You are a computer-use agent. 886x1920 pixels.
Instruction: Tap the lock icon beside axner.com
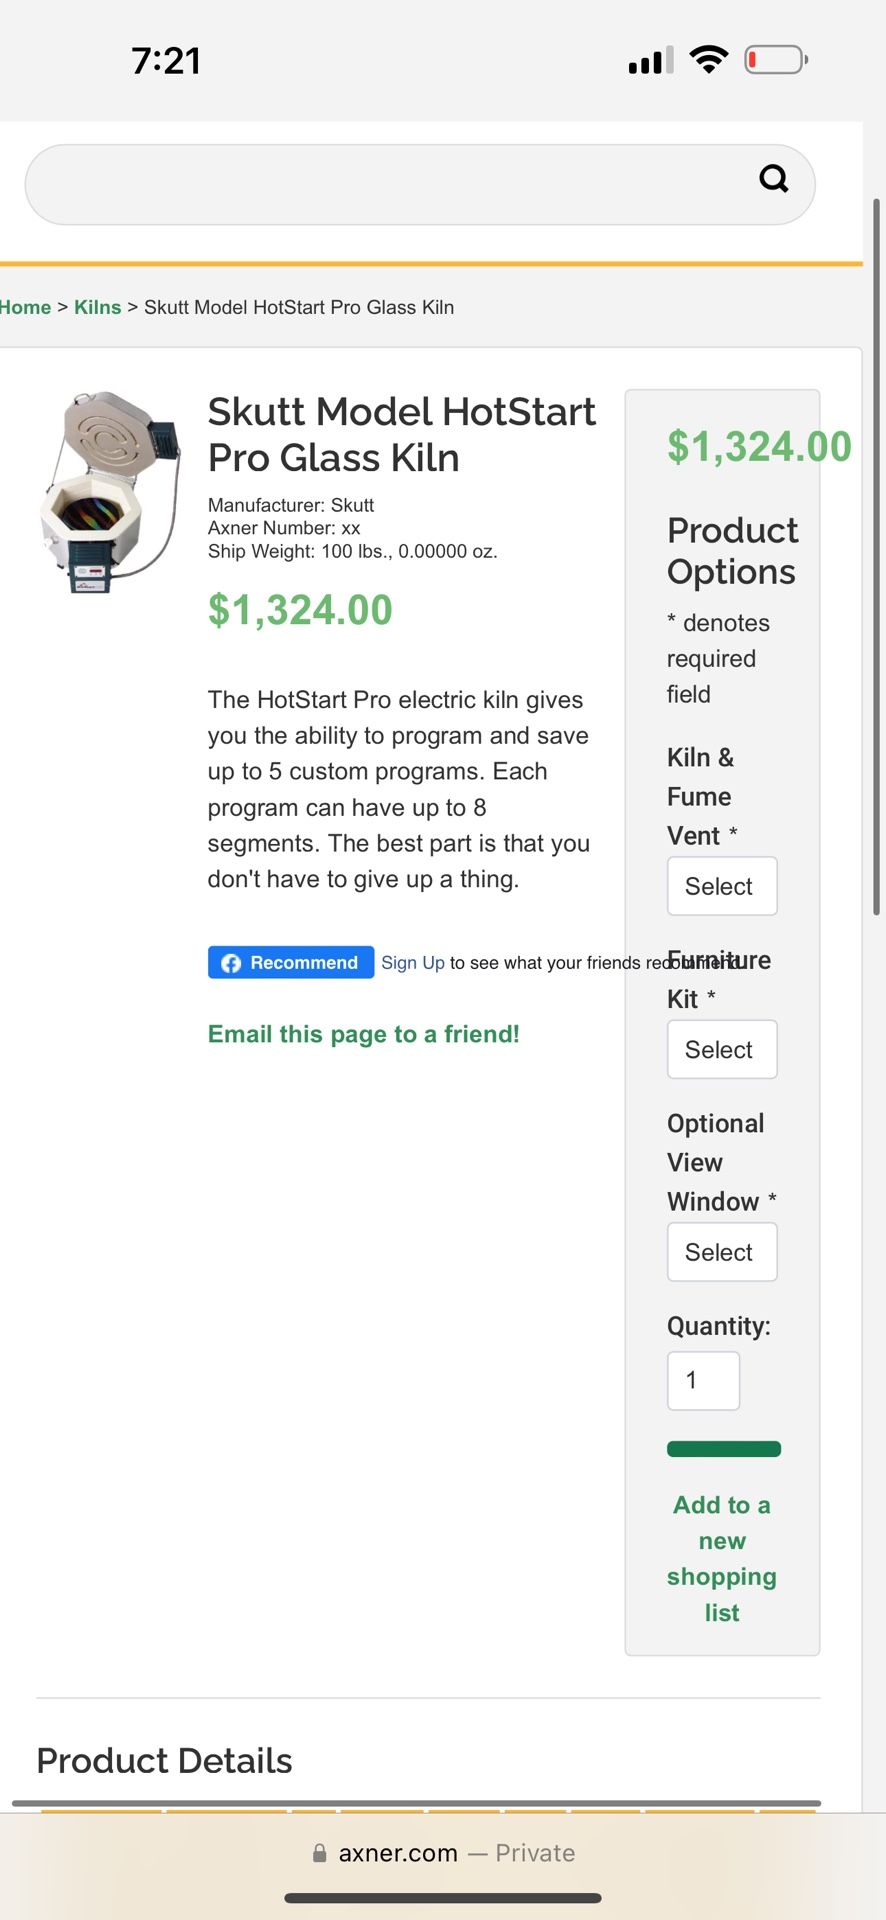pyautogui.click(x=320, y=1853)
